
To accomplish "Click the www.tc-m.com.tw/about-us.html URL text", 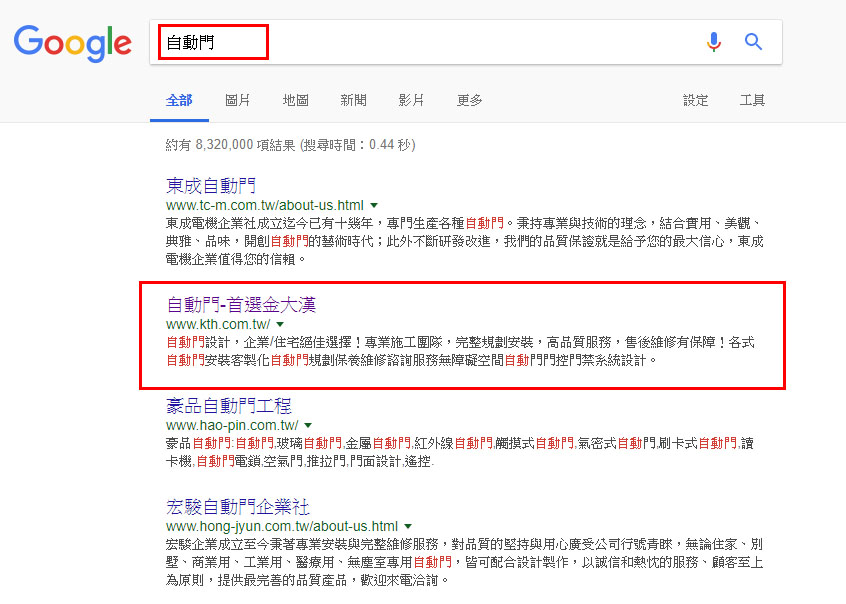I will click(x=265, y=206).
